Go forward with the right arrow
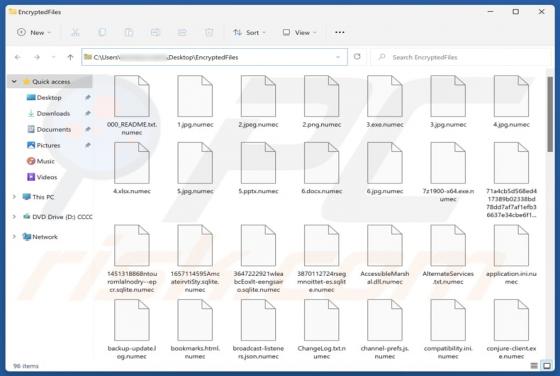 coord(37,57)
